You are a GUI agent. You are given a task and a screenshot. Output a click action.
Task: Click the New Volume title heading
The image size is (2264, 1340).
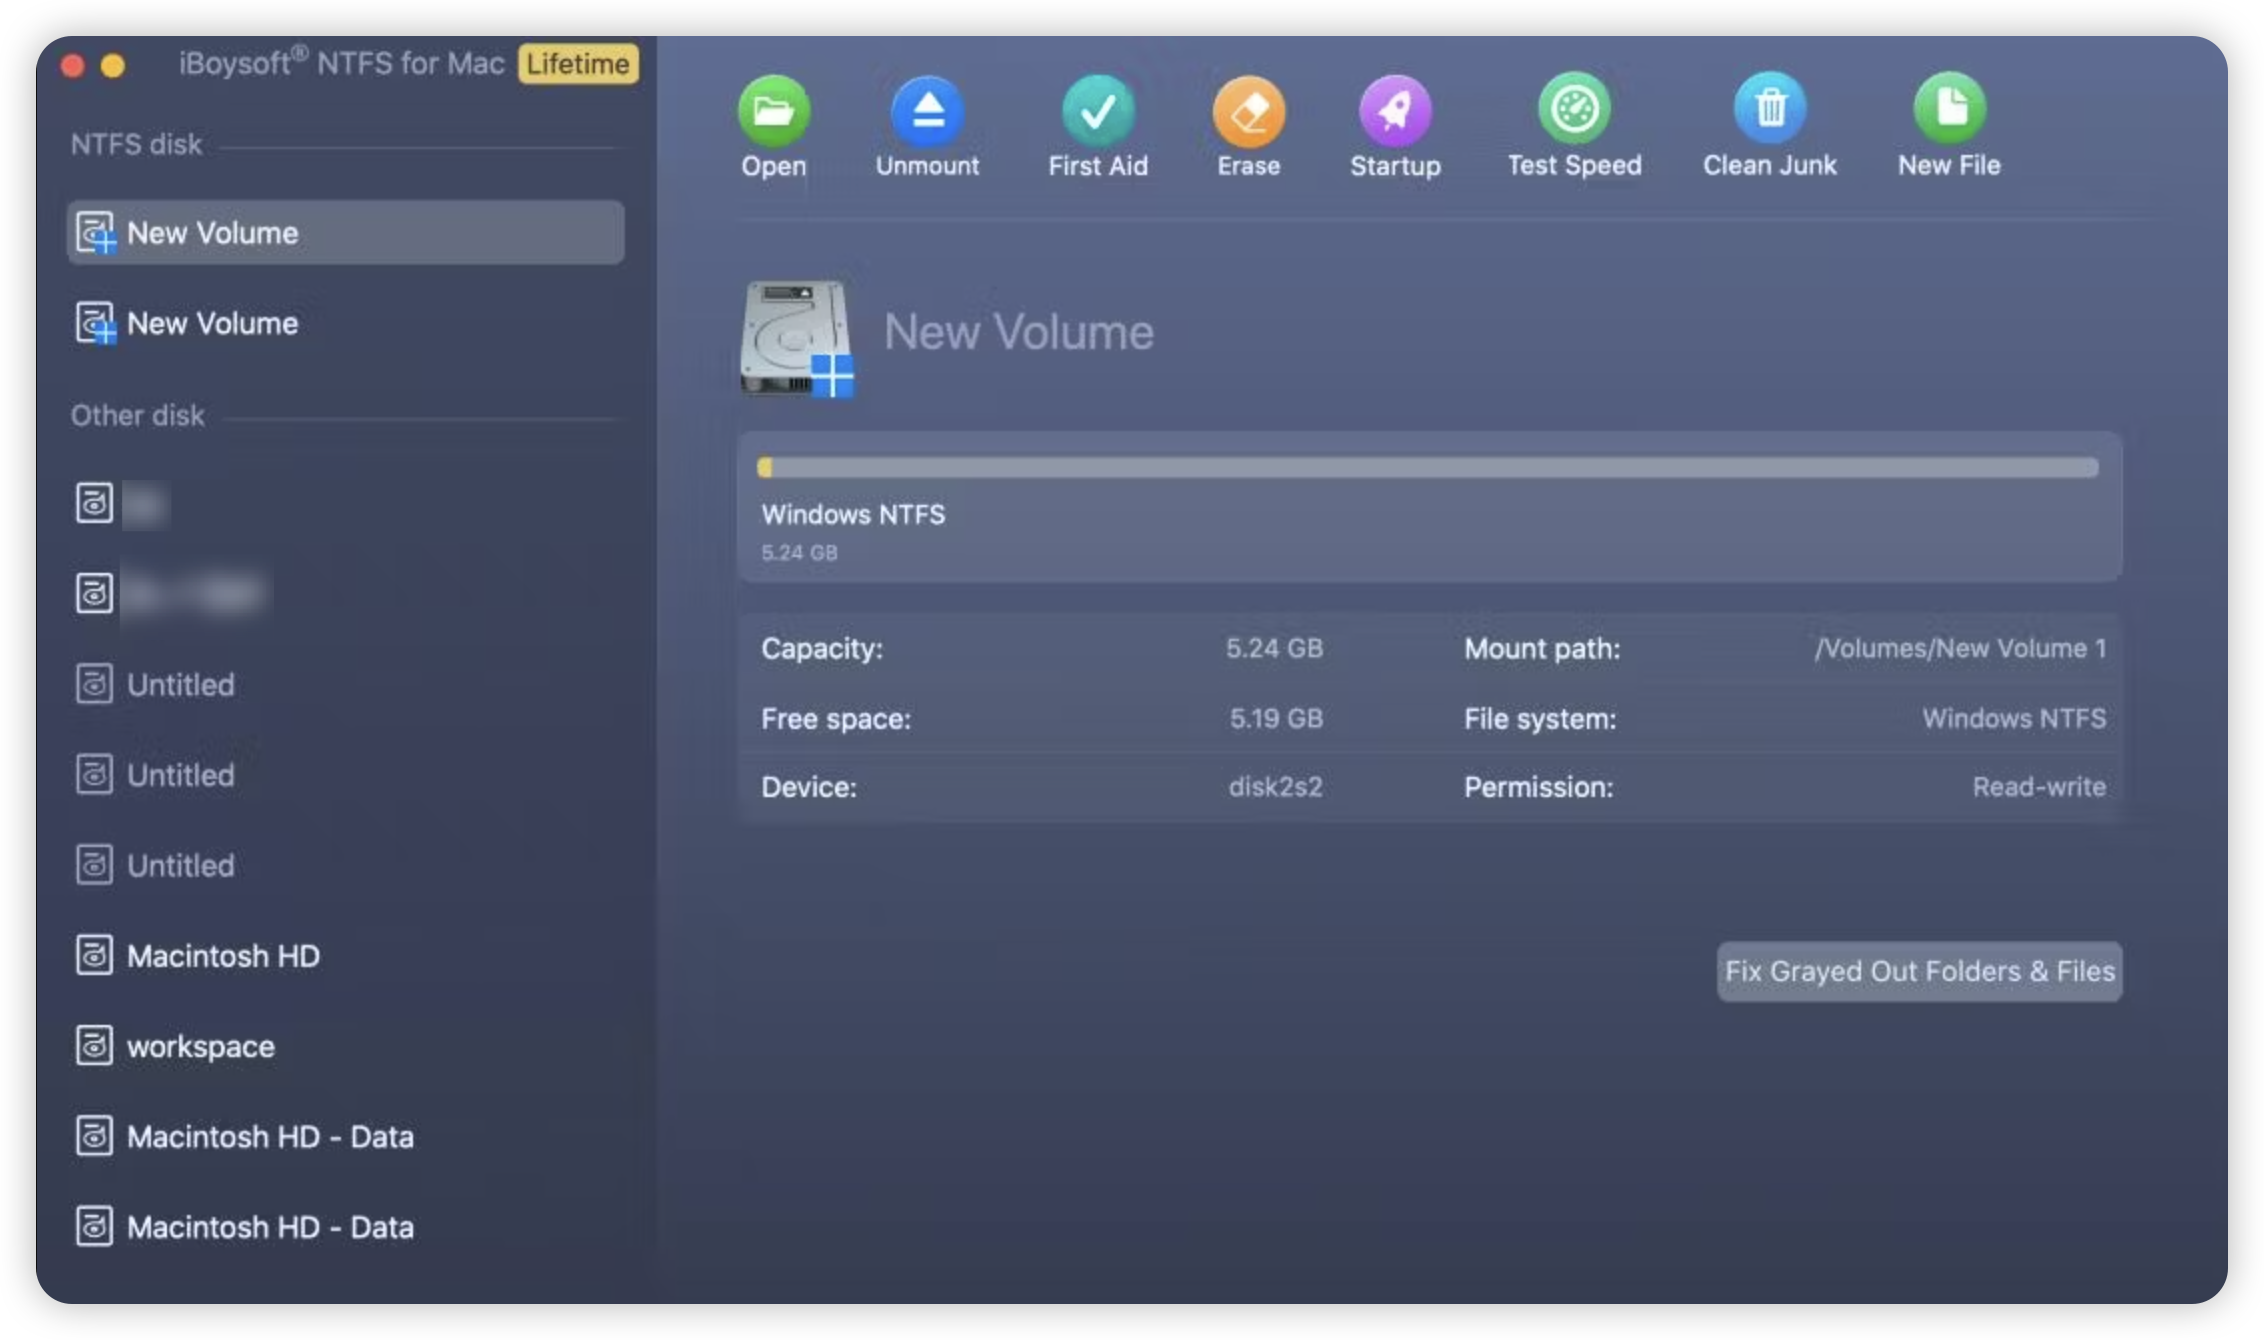tap(1018, 332)
